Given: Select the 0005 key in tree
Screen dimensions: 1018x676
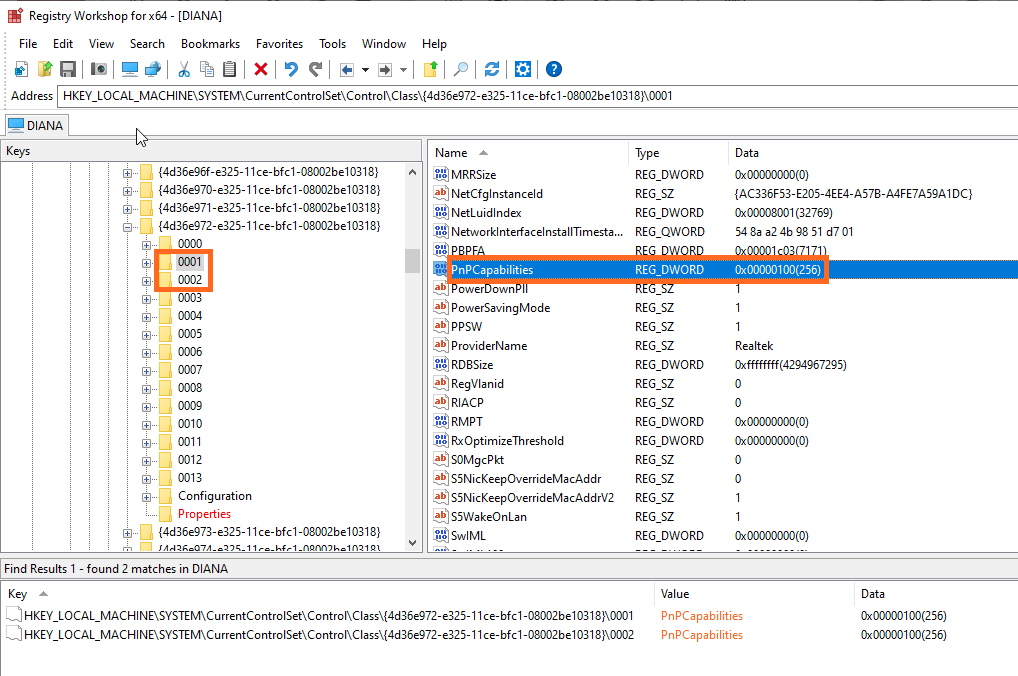Looking at the screenshot, I should [190, 334].
